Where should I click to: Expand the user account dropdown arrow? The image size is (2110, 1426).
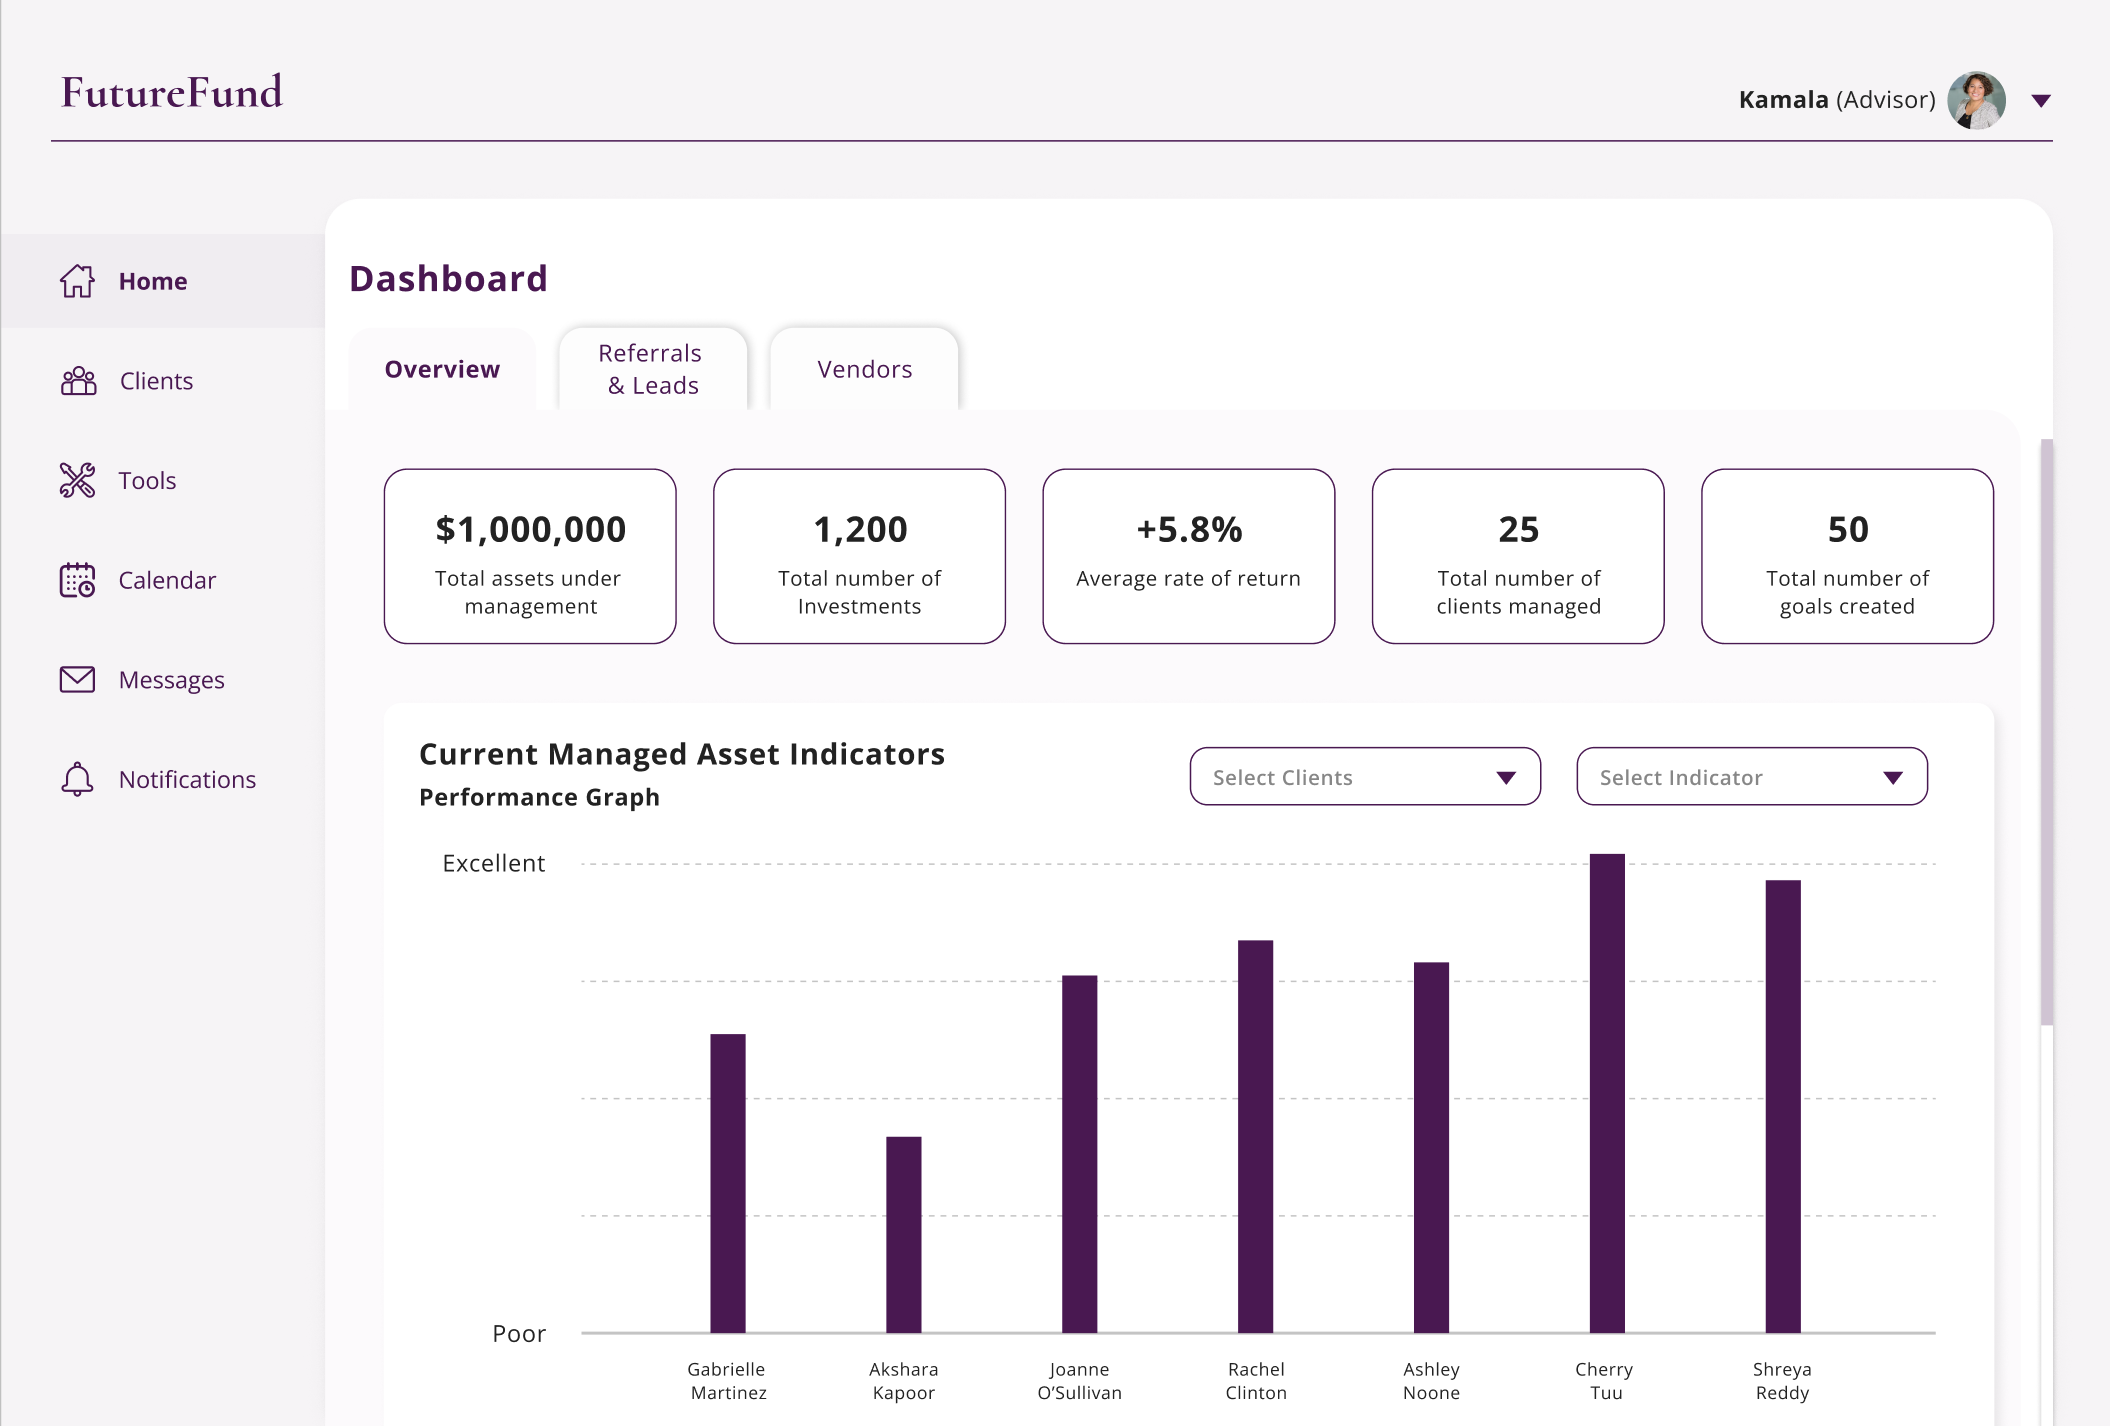(2041, 101)
